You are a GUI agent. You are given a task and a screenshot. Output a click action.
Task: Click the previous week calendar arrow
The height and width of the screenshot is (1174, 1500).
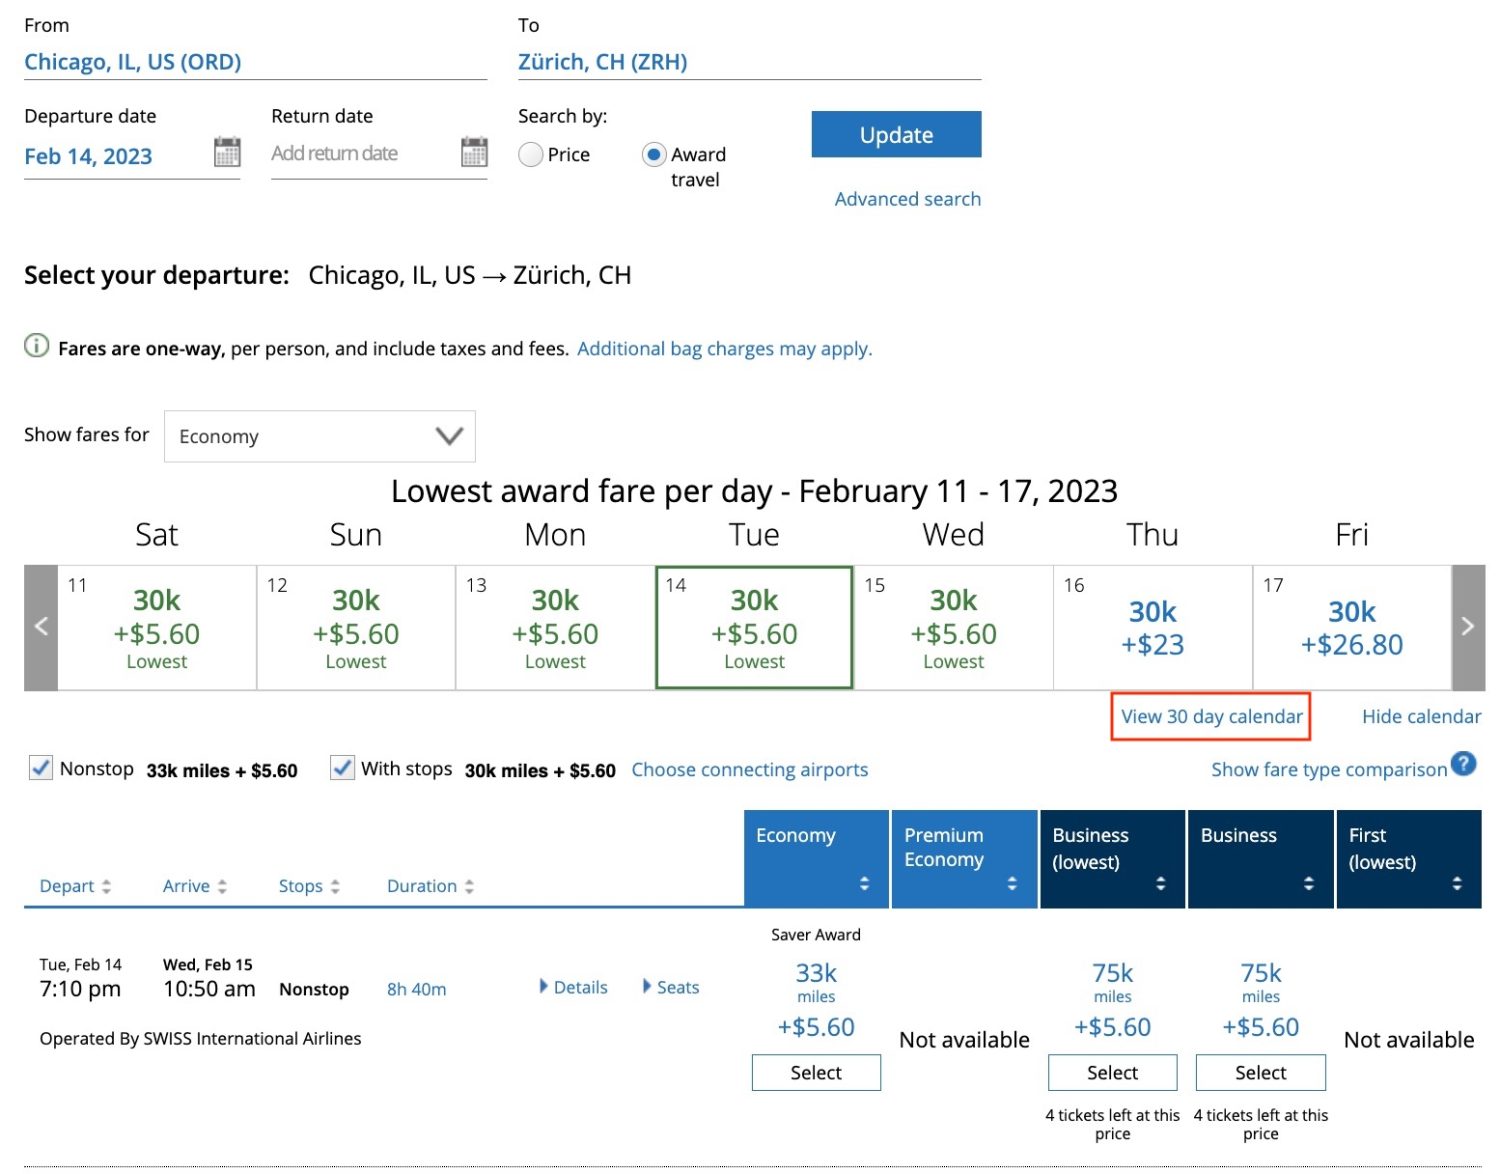click(41, 626)
